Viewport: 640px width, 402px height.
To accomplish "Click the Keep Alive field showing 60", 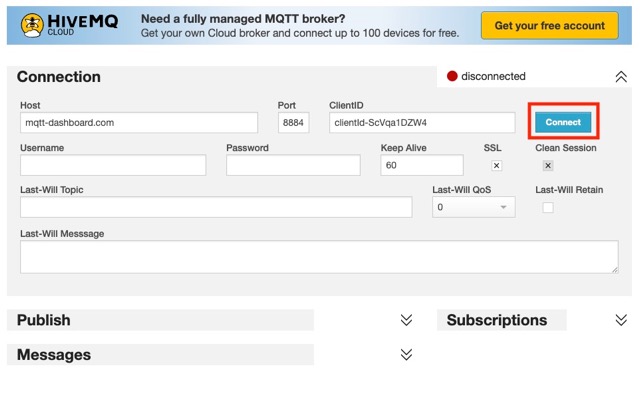I will click(x=422, y=165).
